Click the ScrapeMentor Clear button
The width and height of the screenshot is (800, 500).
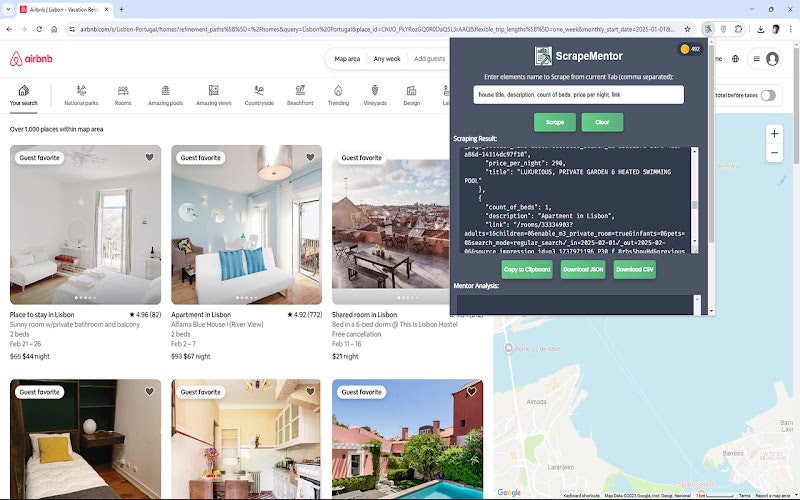tap(602, 122)
